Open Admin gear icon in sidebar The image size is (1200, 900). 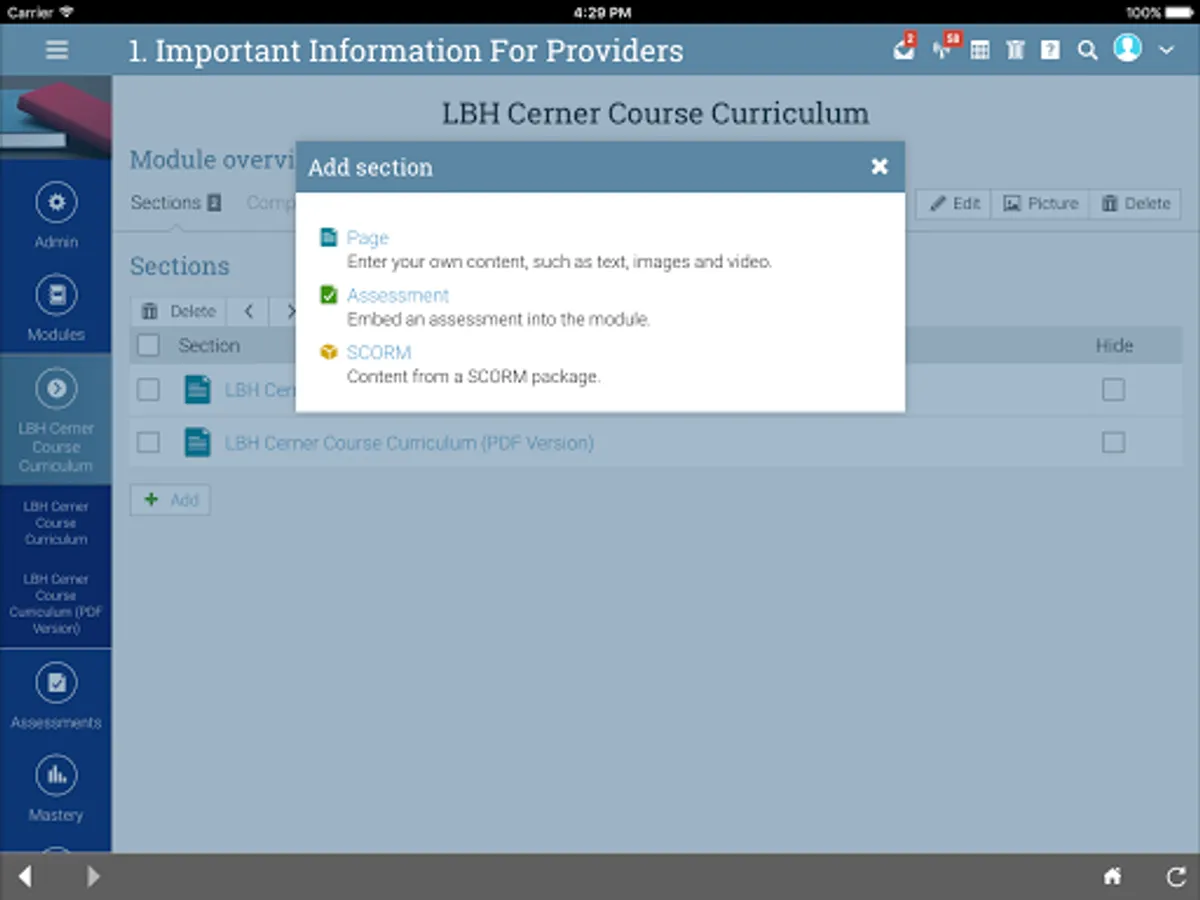point(56,202)
